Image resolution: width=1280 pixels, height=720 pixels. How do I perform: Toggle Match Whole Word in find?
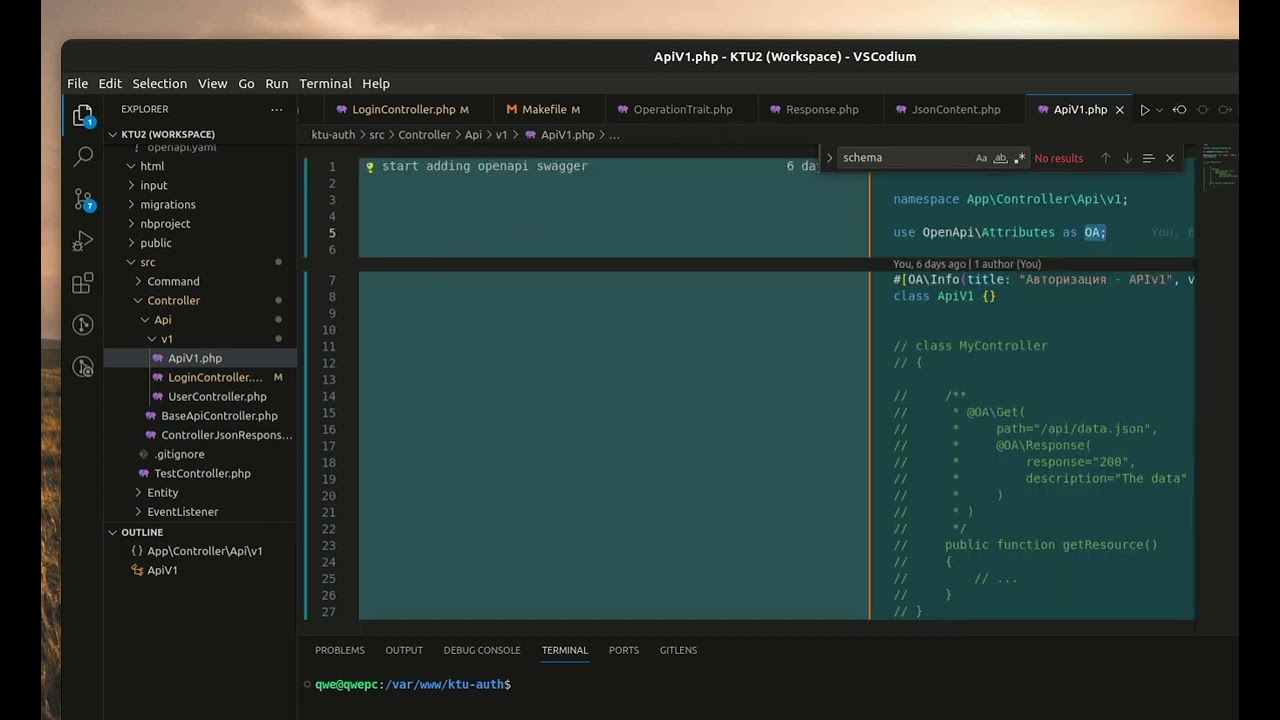pyautogui.click(x=1000, y=158)
